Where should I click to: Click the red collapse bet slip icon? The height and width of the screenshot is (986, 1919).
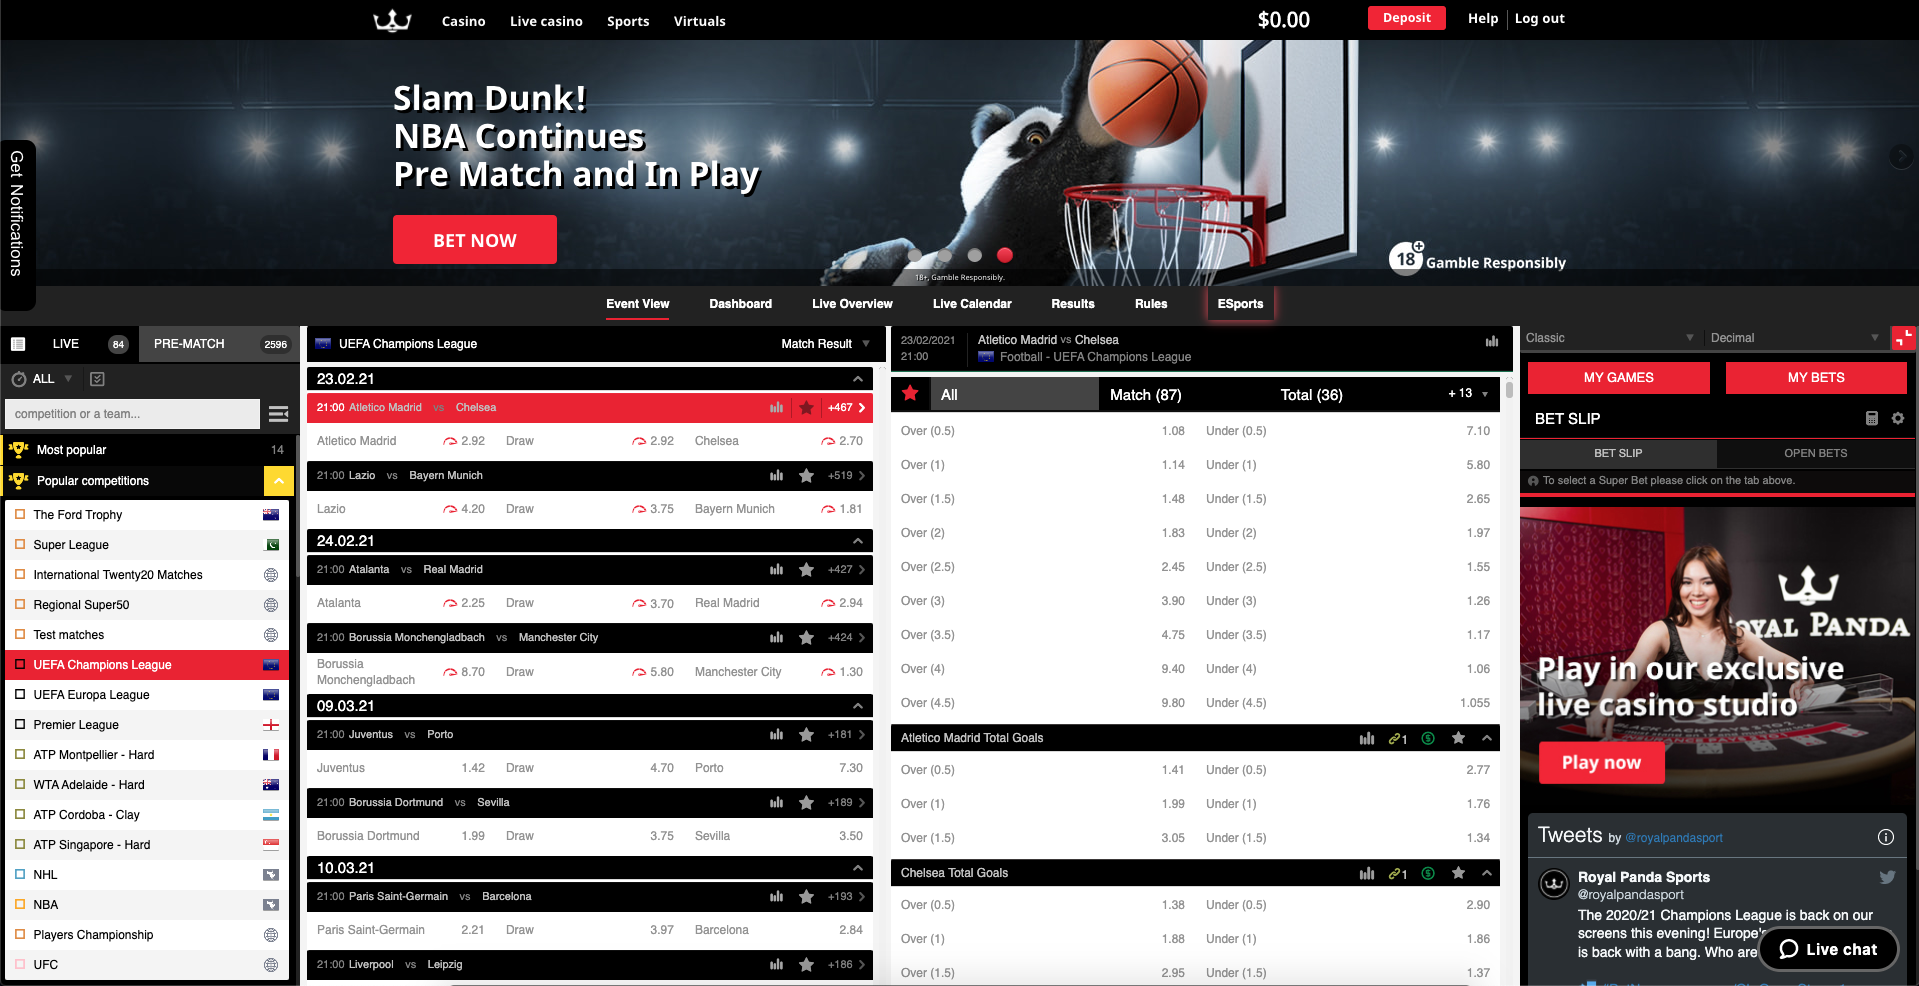pos(1903,338)
